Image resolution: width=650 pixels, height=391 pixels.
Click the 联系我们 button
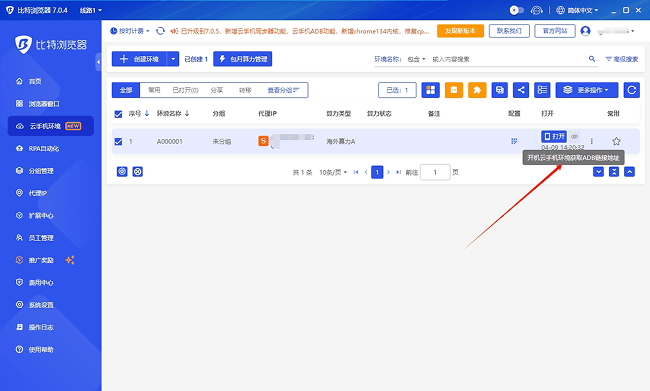click(x=509, y=31)
